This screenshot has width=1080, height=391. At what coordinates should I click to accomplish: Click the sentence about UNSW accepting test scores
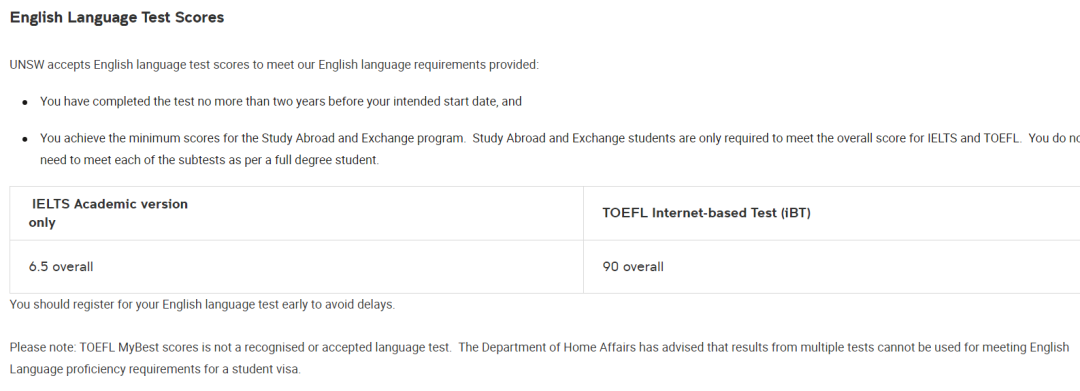pos(274,65)
